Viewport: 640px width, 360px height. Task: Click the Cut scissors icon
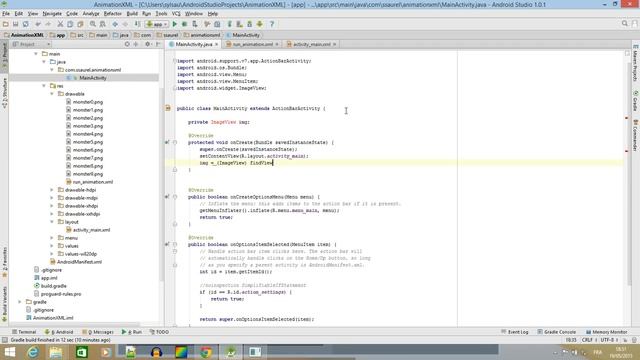click(60, 24)
